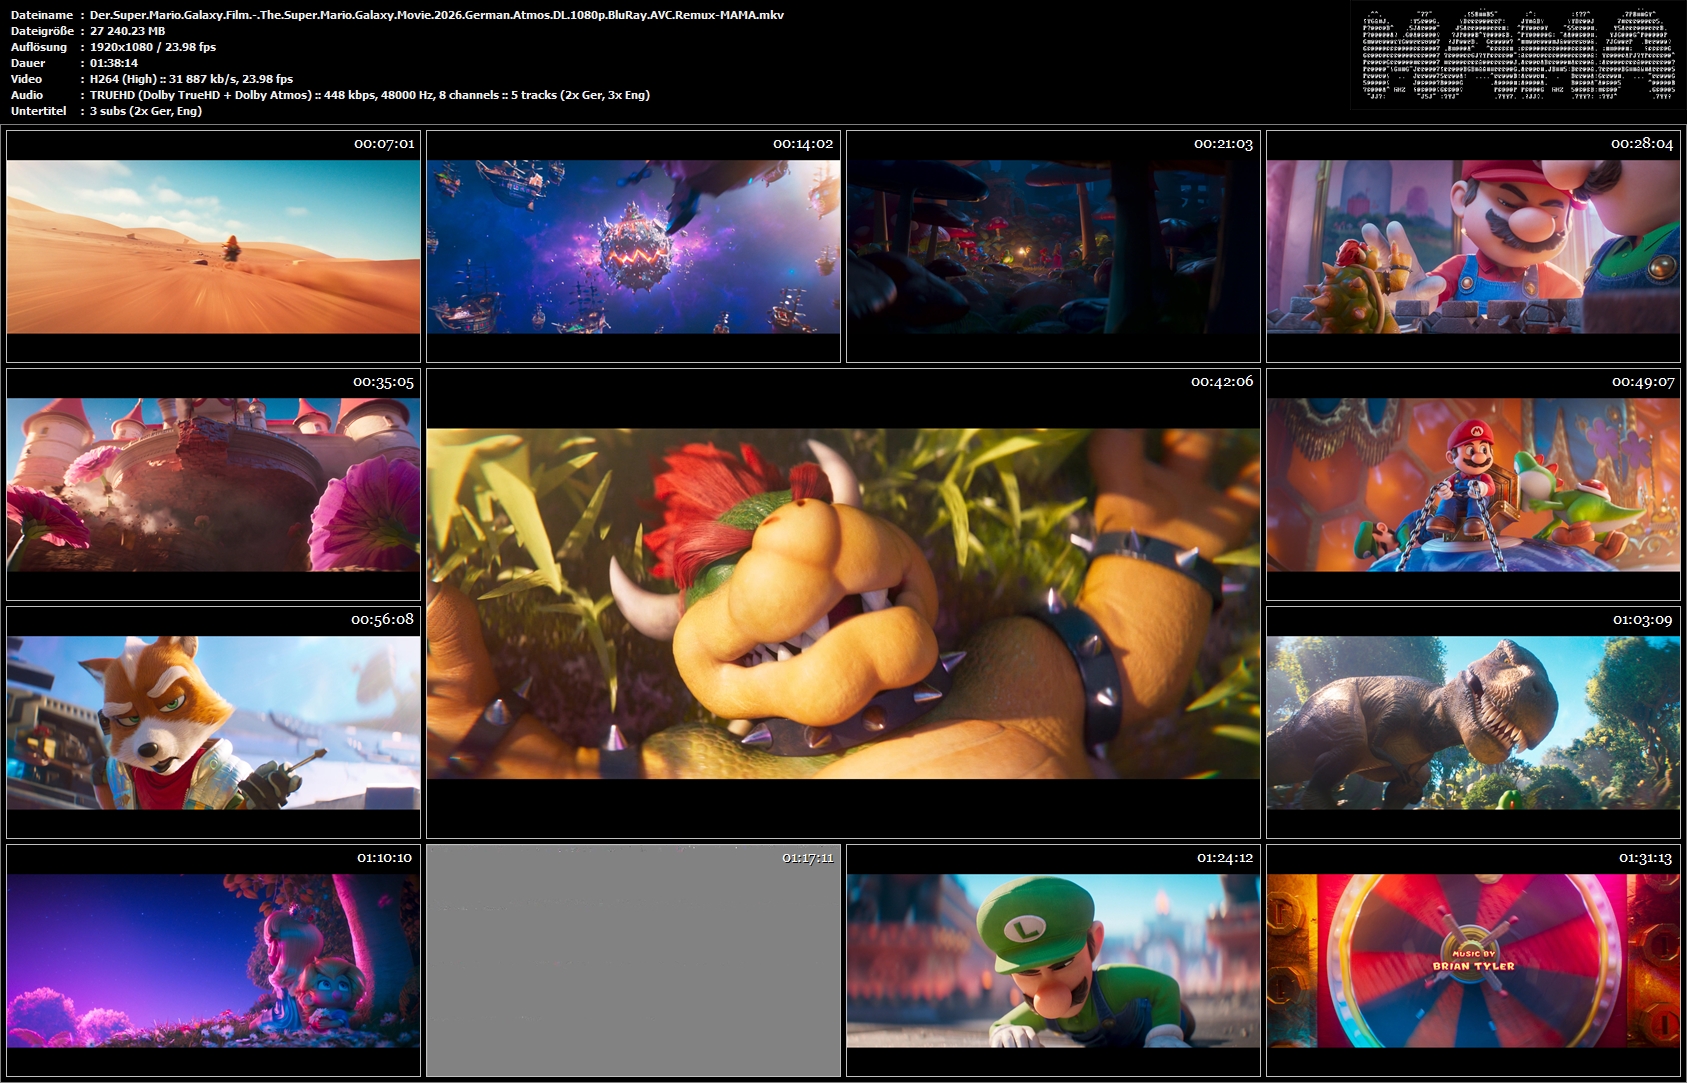Viewport: 1687px width, 1083px height.
Task: Open the desert dunes thumbnail
Action: click(213, 246)
